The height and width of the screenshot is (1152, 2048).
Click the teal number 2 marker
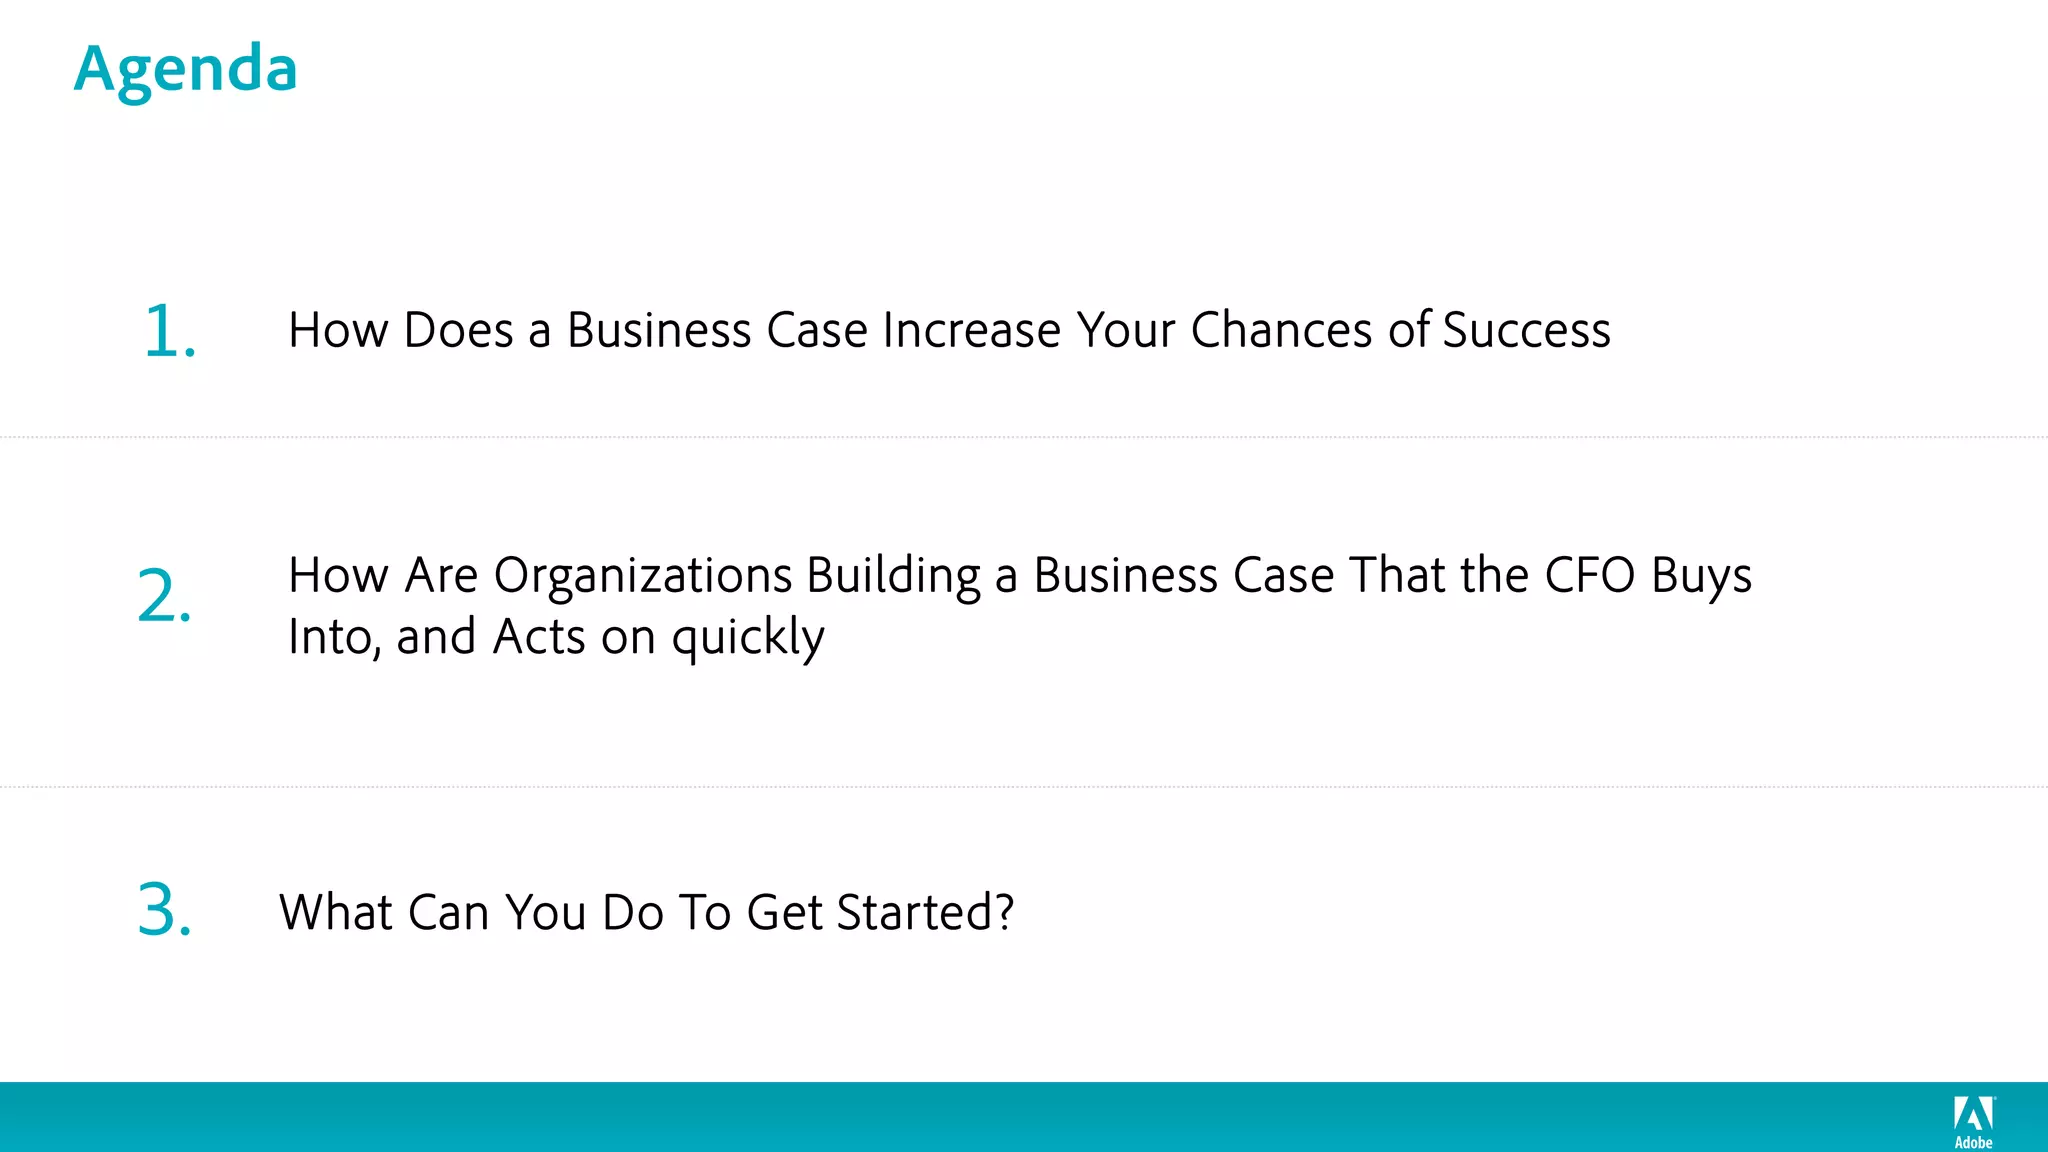pos(164,596)
